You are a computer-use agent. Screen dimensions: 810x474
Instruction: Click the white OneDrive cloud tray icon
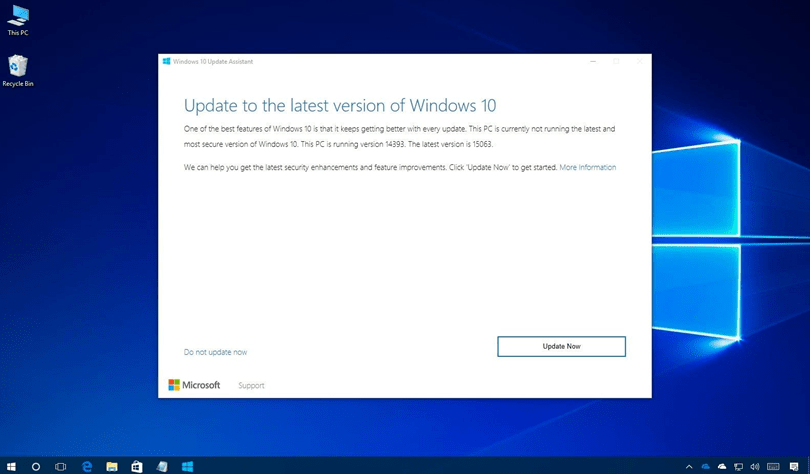tap(722, 466)
